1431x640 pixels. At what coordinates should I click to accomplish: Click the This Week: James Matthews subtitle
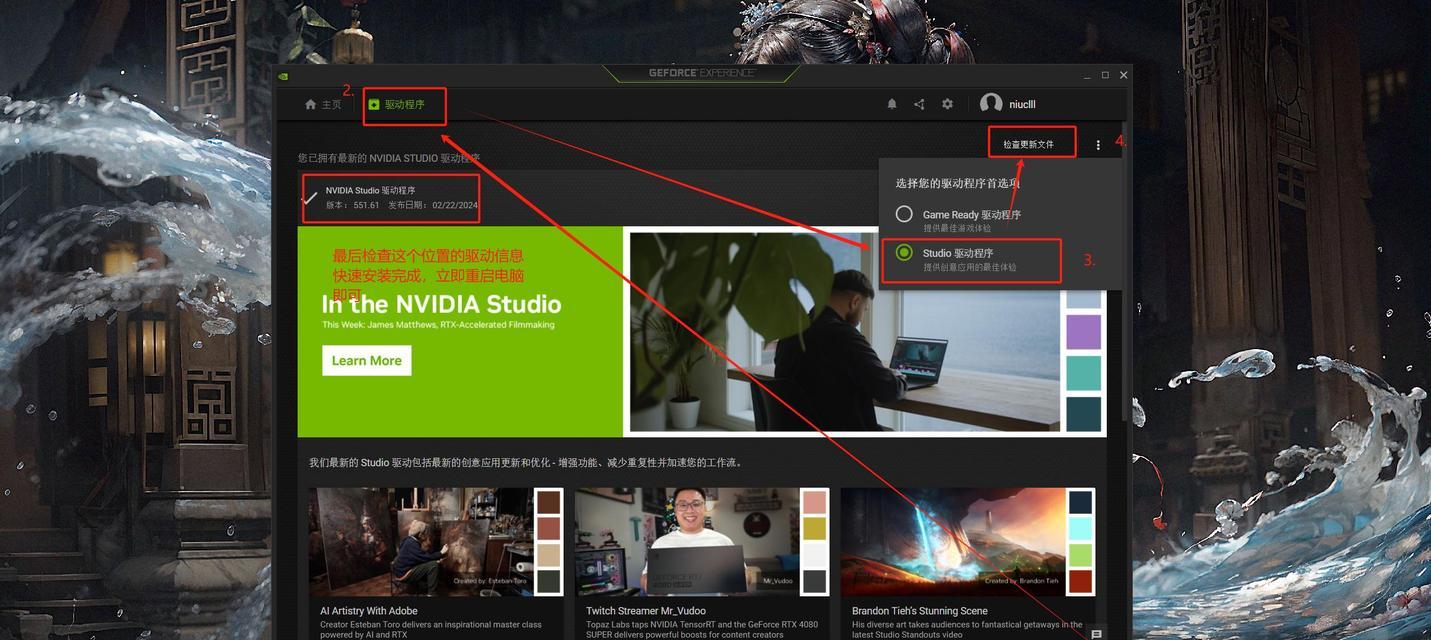[438, 325]
